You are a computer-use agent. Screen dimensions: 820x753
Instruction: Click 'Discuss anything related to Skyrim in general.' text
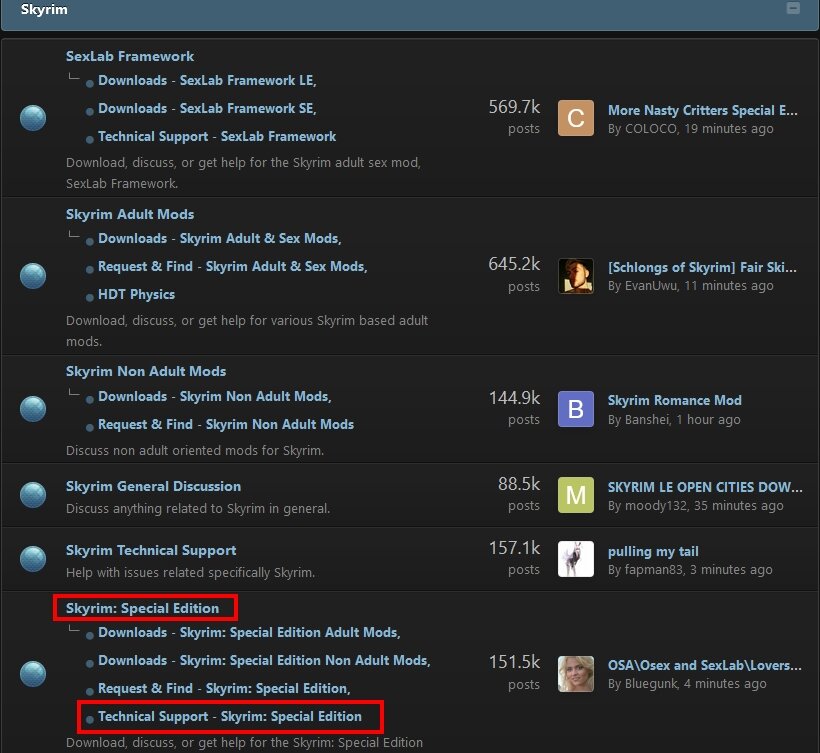coord(198,508)
